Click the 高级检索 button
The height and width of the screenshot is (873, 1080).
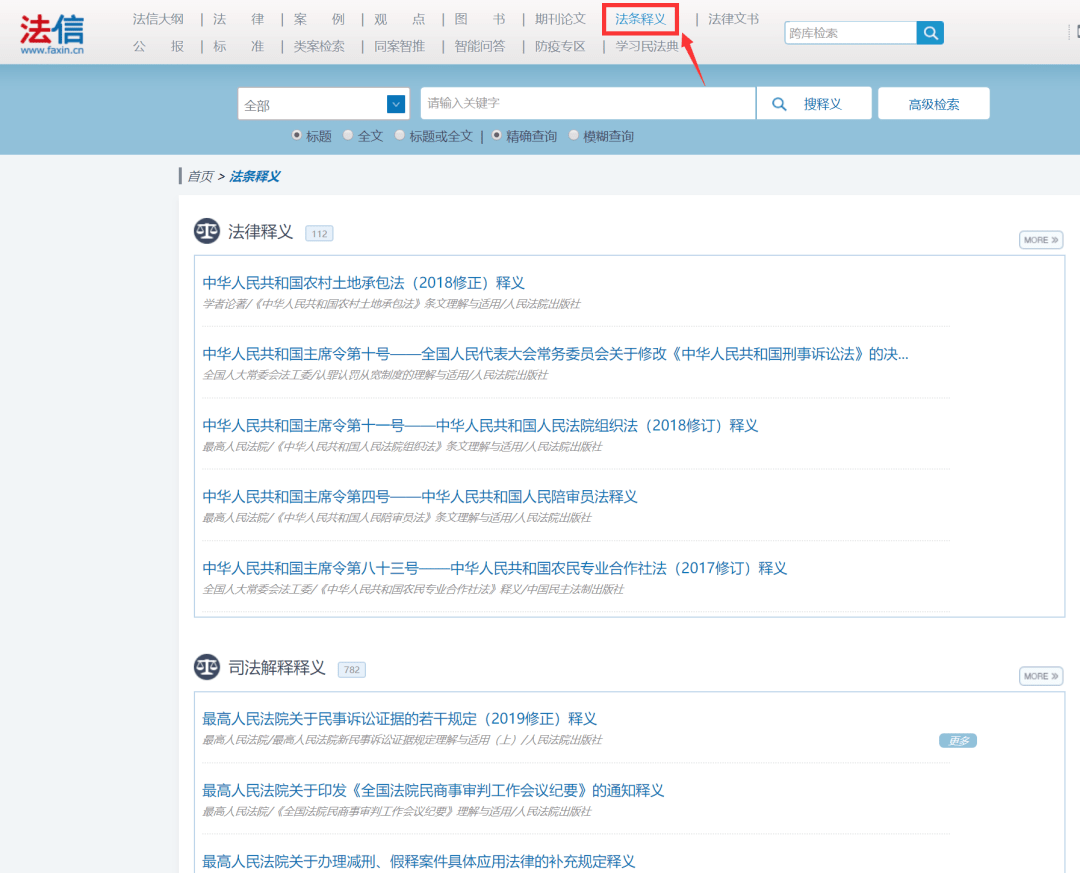pos(933,104)
